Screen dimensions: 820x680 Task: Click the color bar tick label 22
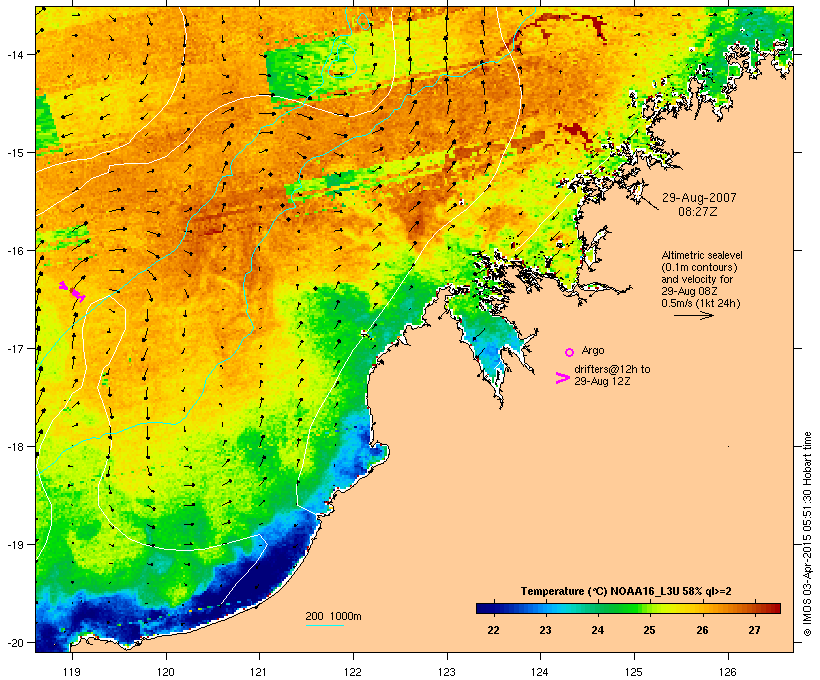click(493, 630)
